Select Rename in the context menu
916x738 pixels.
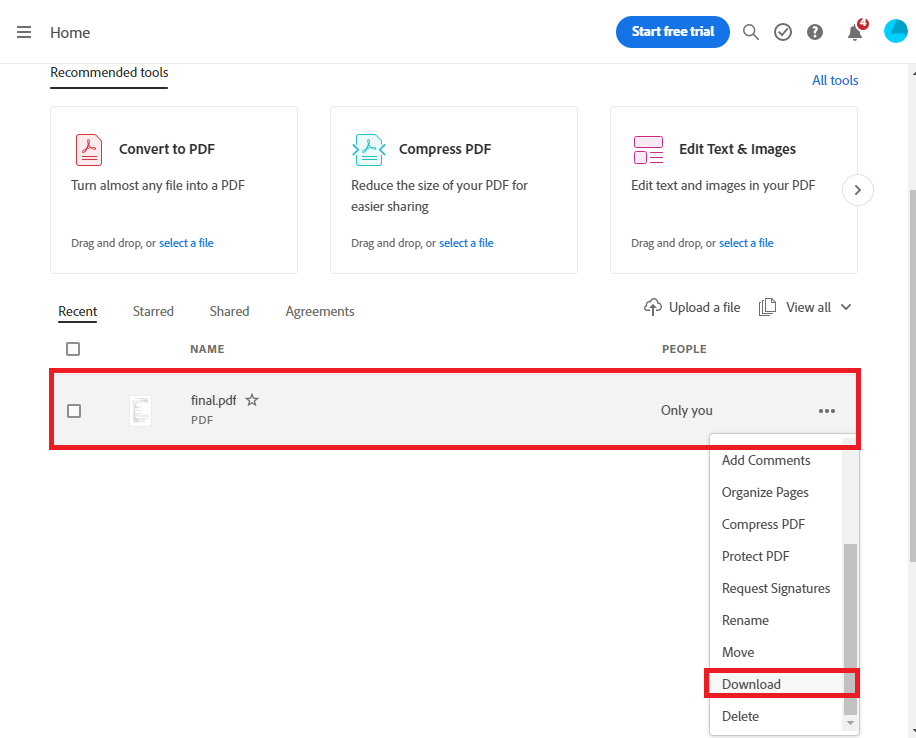click(745, 620)
